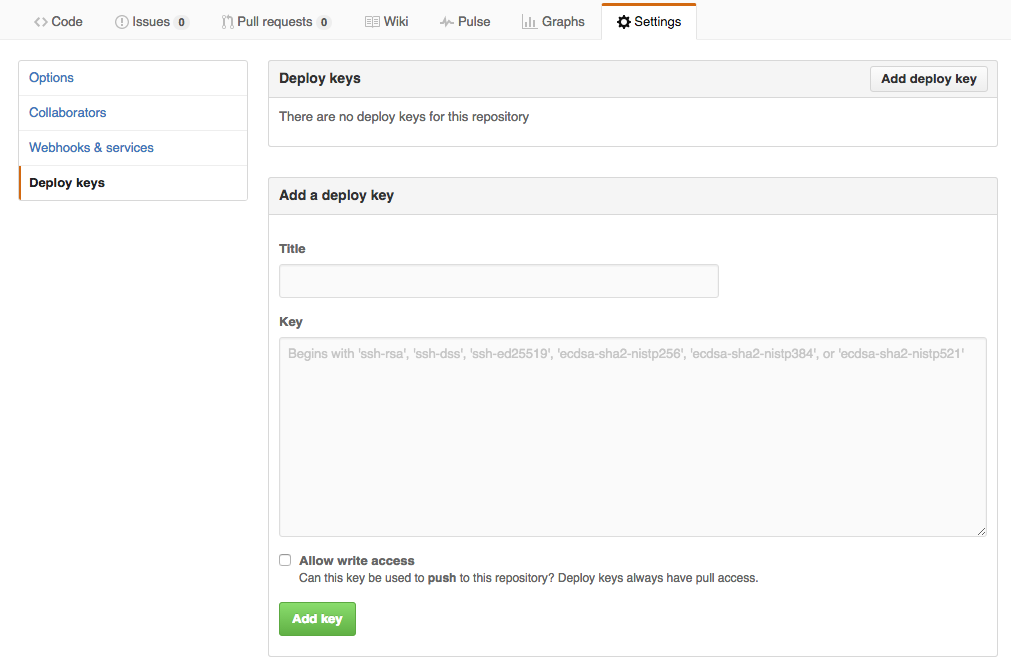
Task: Grab the Key textarea resize handle
Action: (982, 532)
